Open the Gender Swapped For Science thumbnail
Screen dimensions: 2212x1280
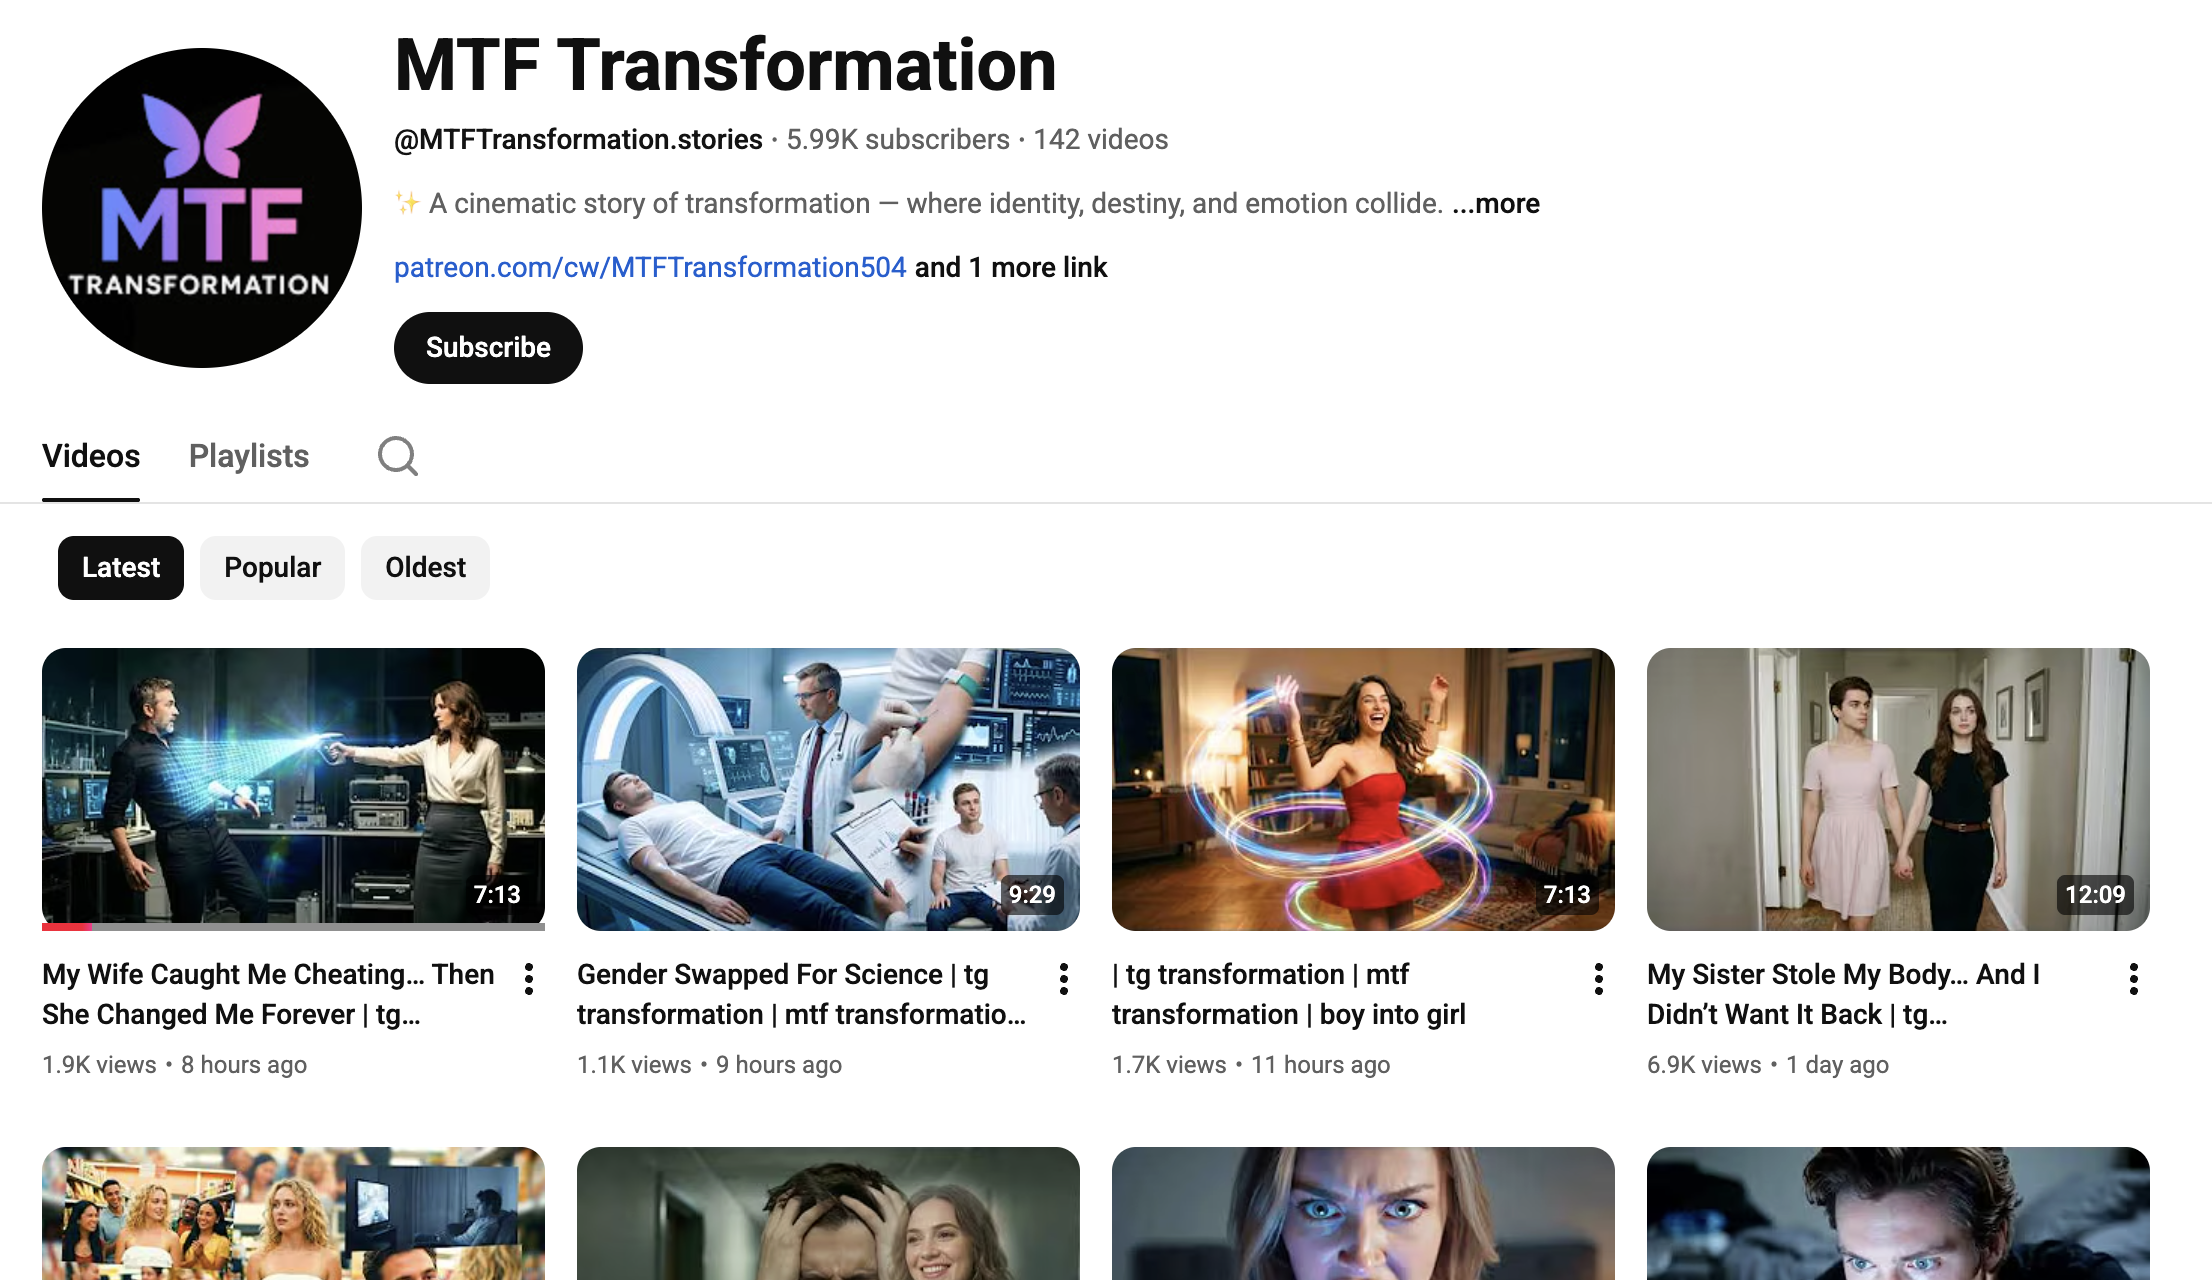pyautogui.click(x=828, y=788)
